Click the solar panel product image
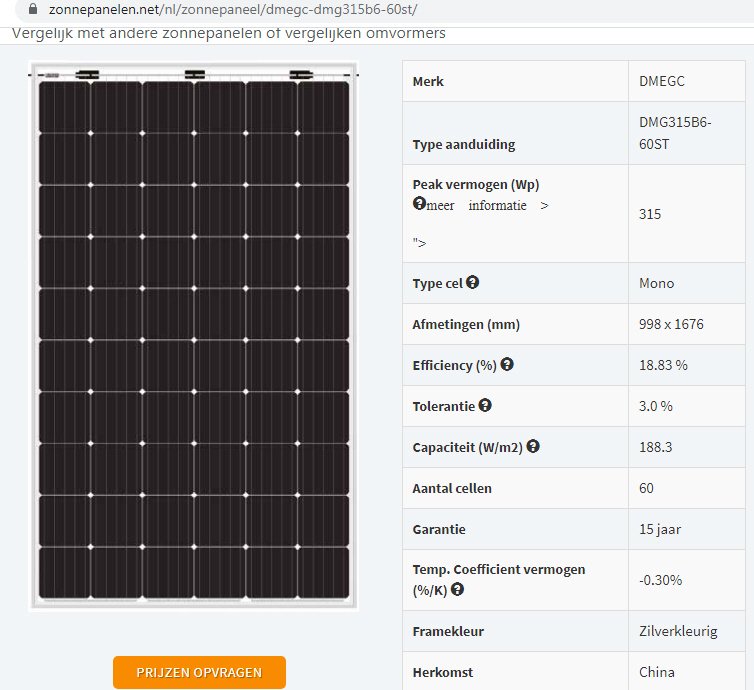Viewport: 754px width, 690px height. [x=194, y=336]
